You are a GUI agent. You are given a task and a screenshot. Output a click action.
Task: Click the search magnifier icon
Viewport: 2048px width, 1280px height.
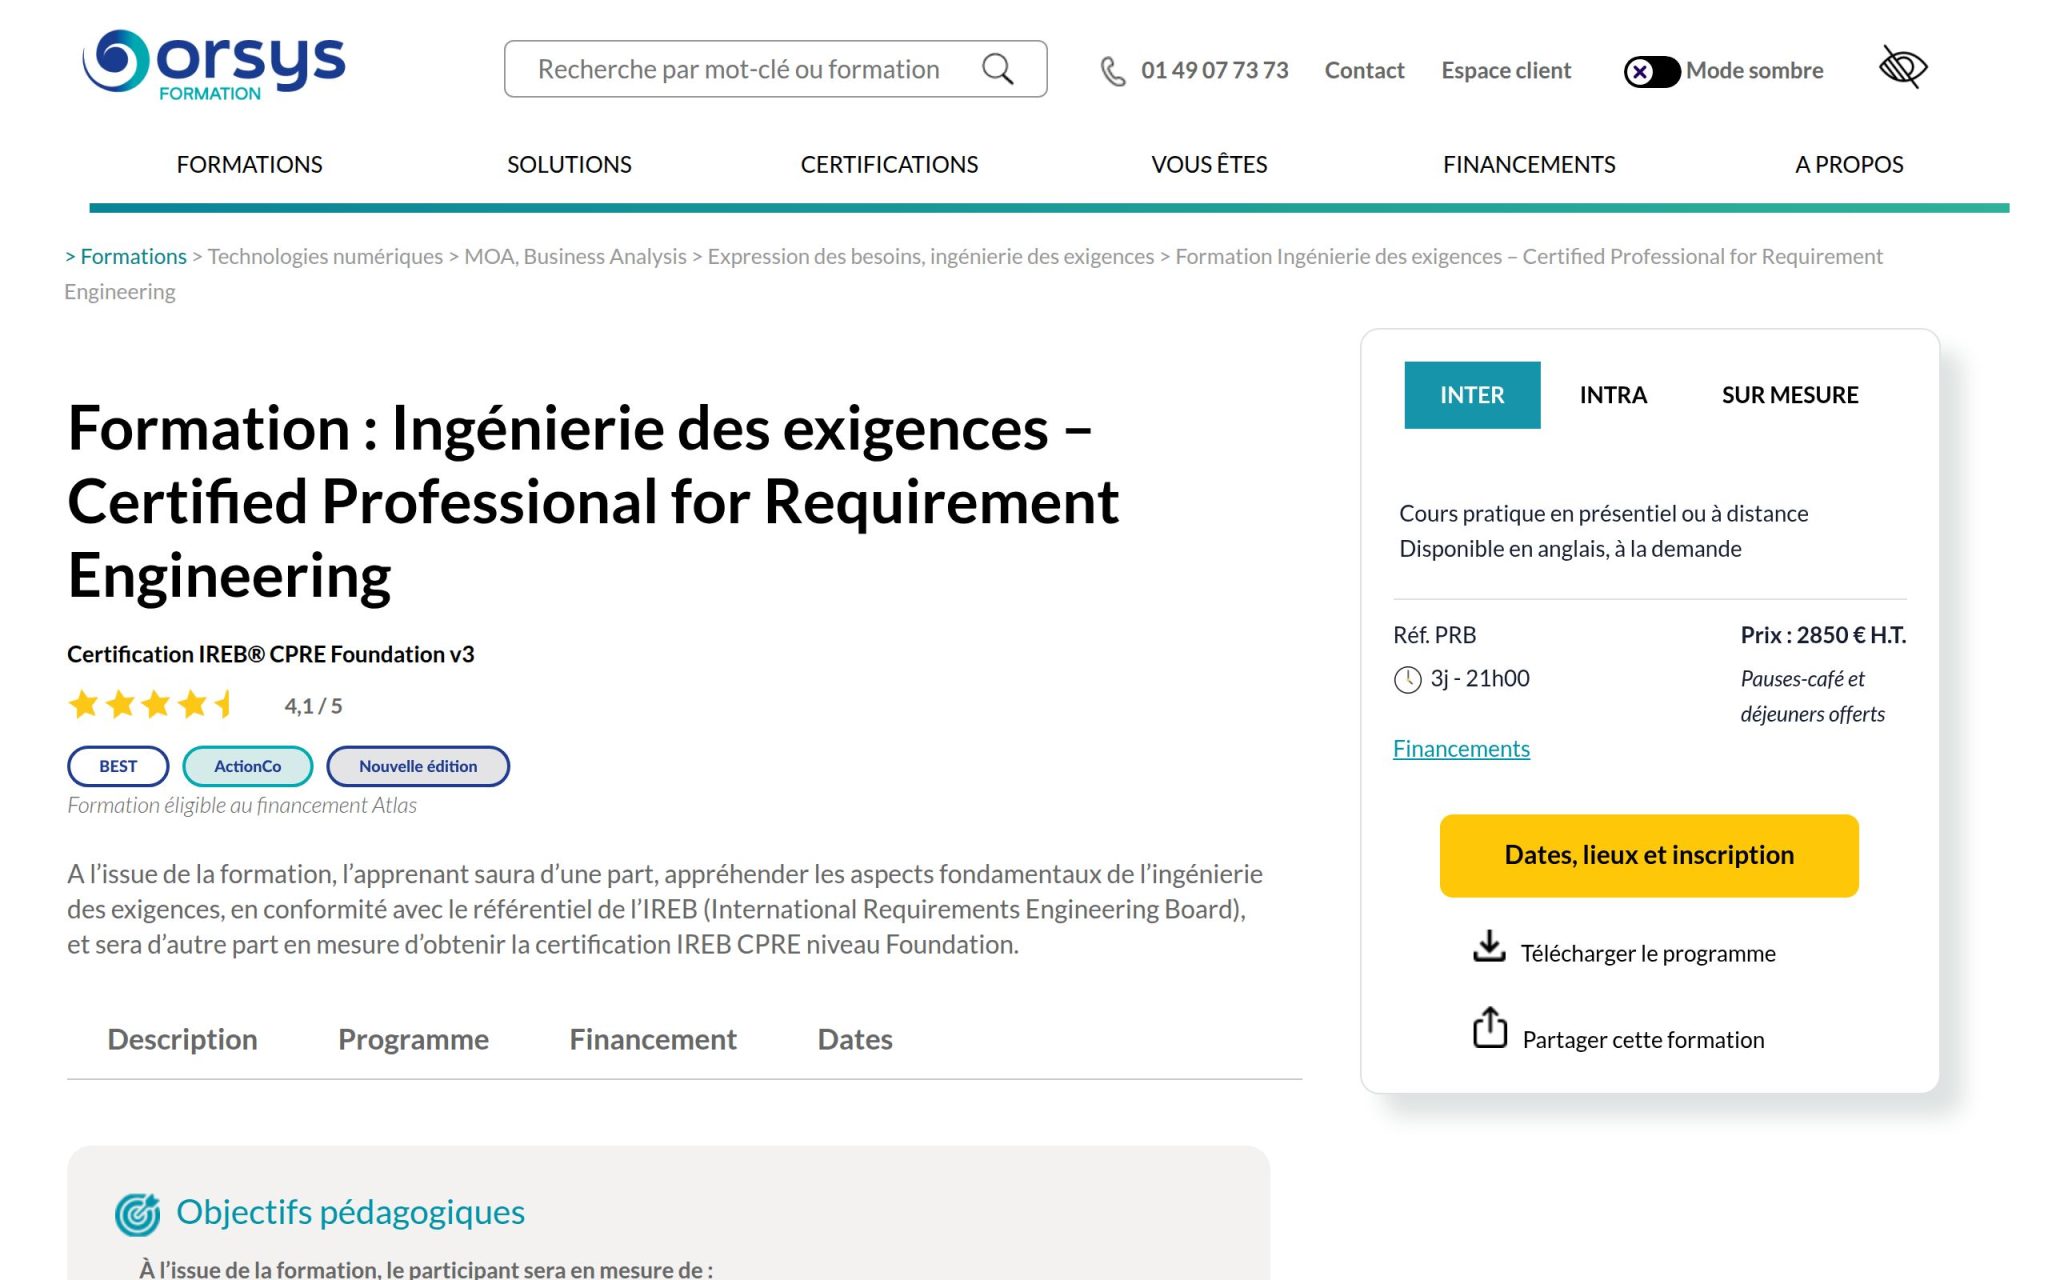997,69
